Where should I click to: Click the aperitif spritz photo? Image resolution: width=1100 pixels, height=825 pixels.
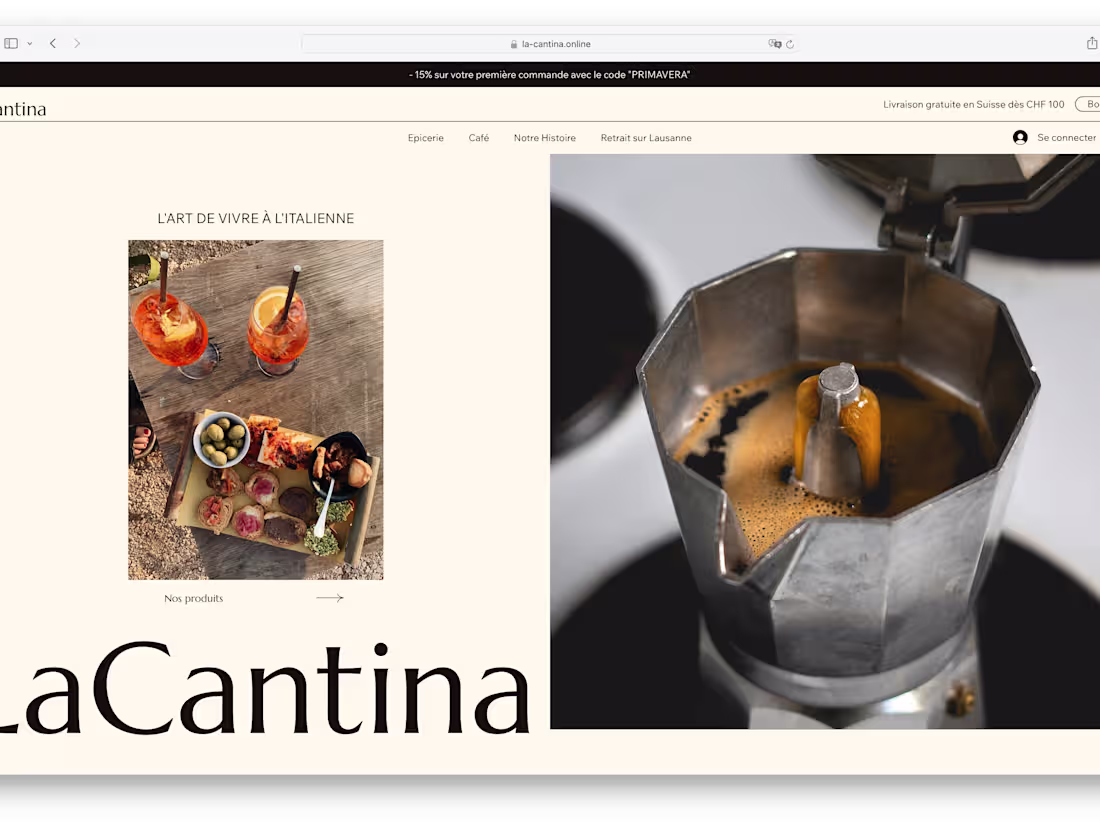255,409
